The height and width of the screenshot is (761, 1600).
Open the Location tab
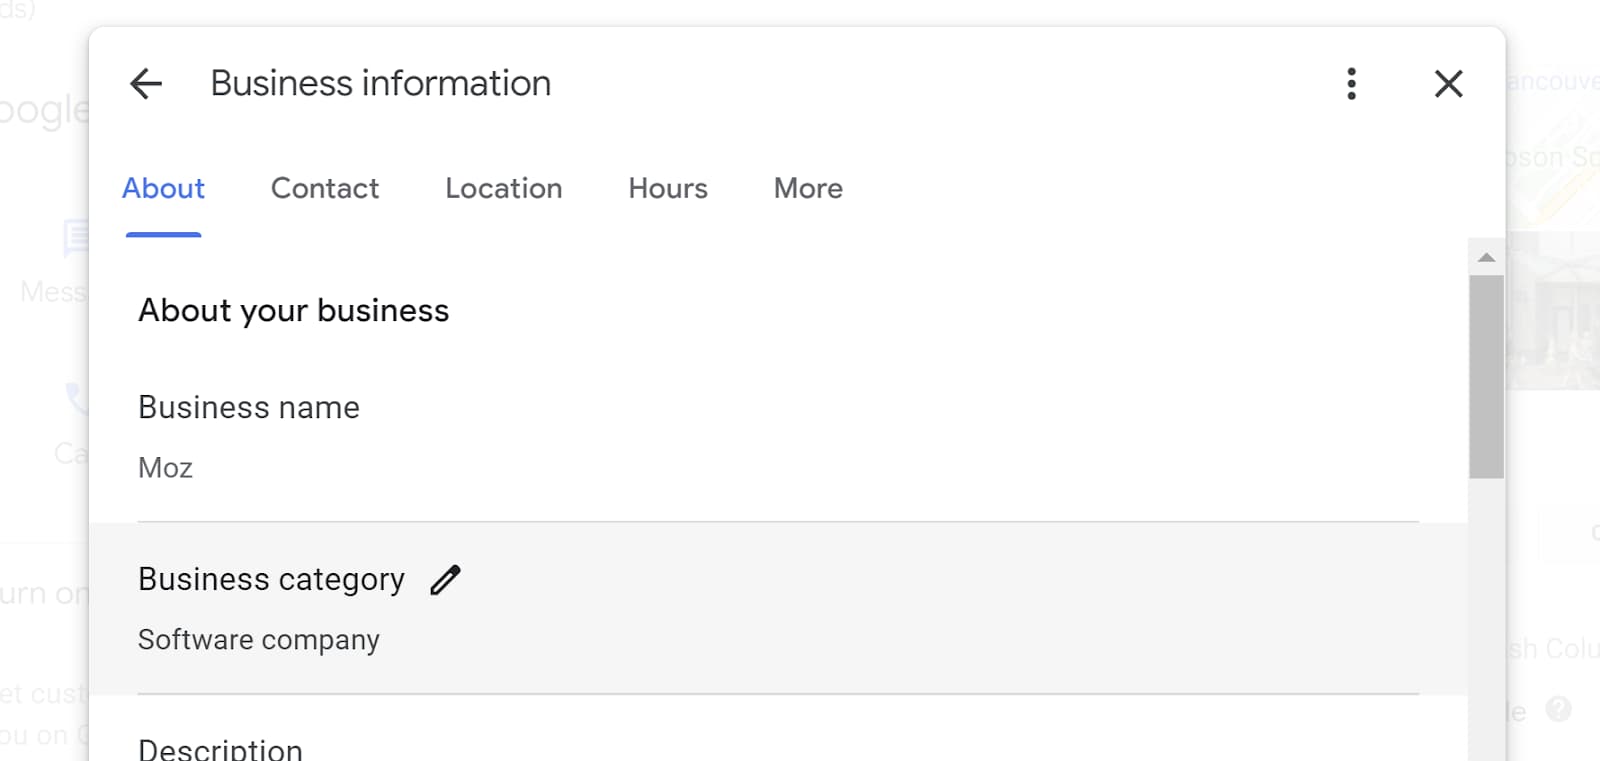[x=504, y=189]
